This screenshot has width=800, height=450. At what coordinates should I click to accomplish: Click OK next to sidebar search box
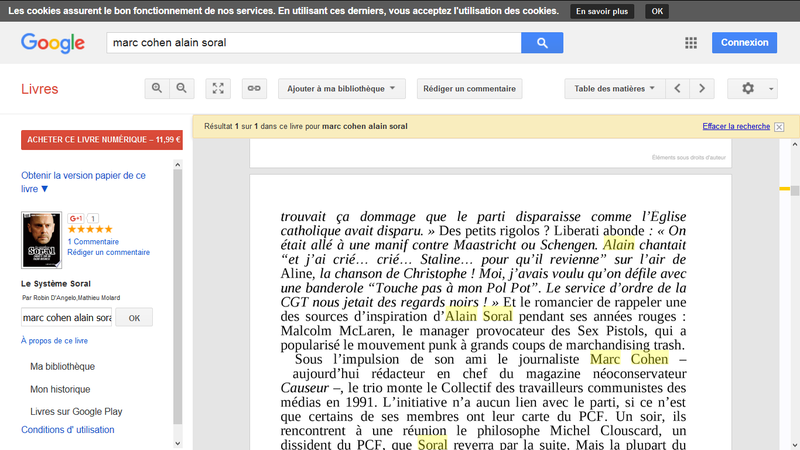(x=134, y=318)
